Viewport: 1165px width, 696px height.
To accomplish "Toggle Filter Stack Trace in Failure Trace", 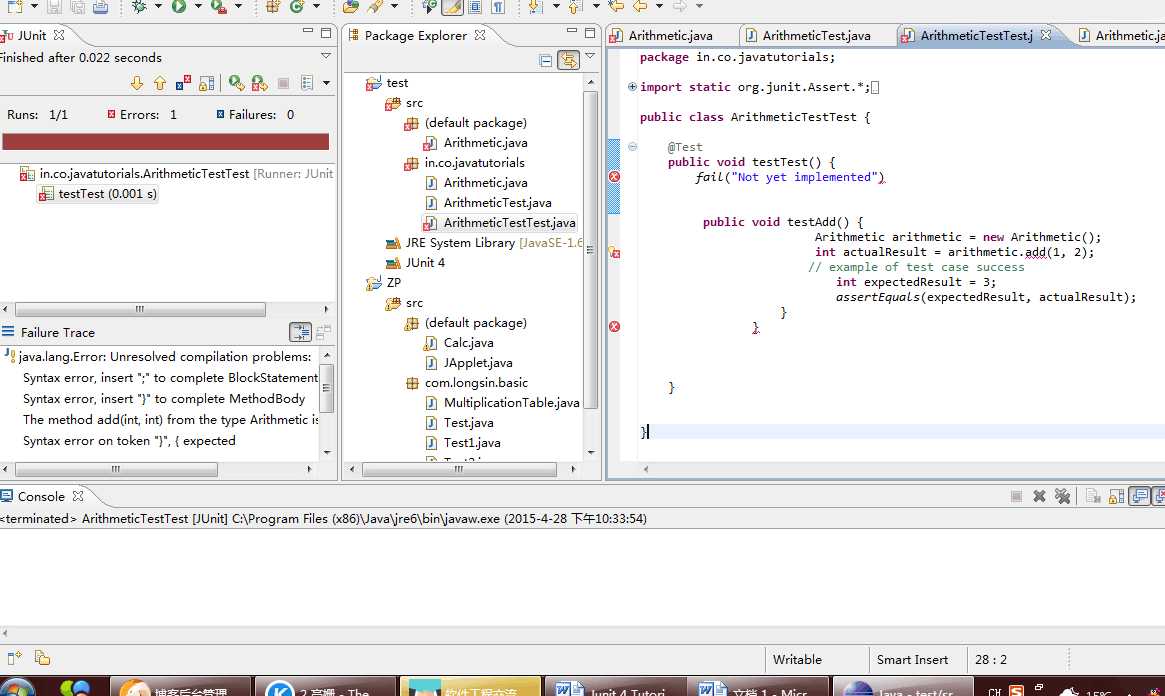I will pyautogui.click(x=300, y=332).
